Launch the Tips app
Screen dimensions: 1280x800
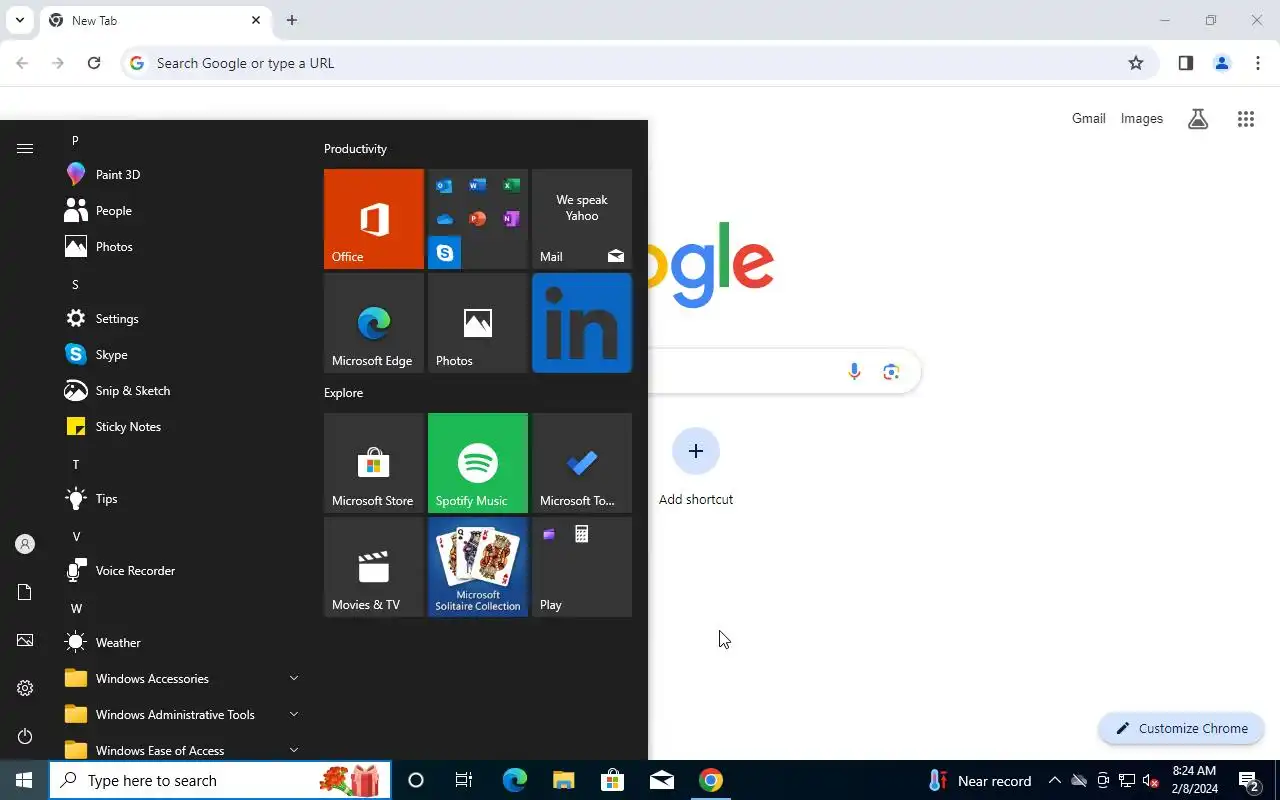point(180,499)
